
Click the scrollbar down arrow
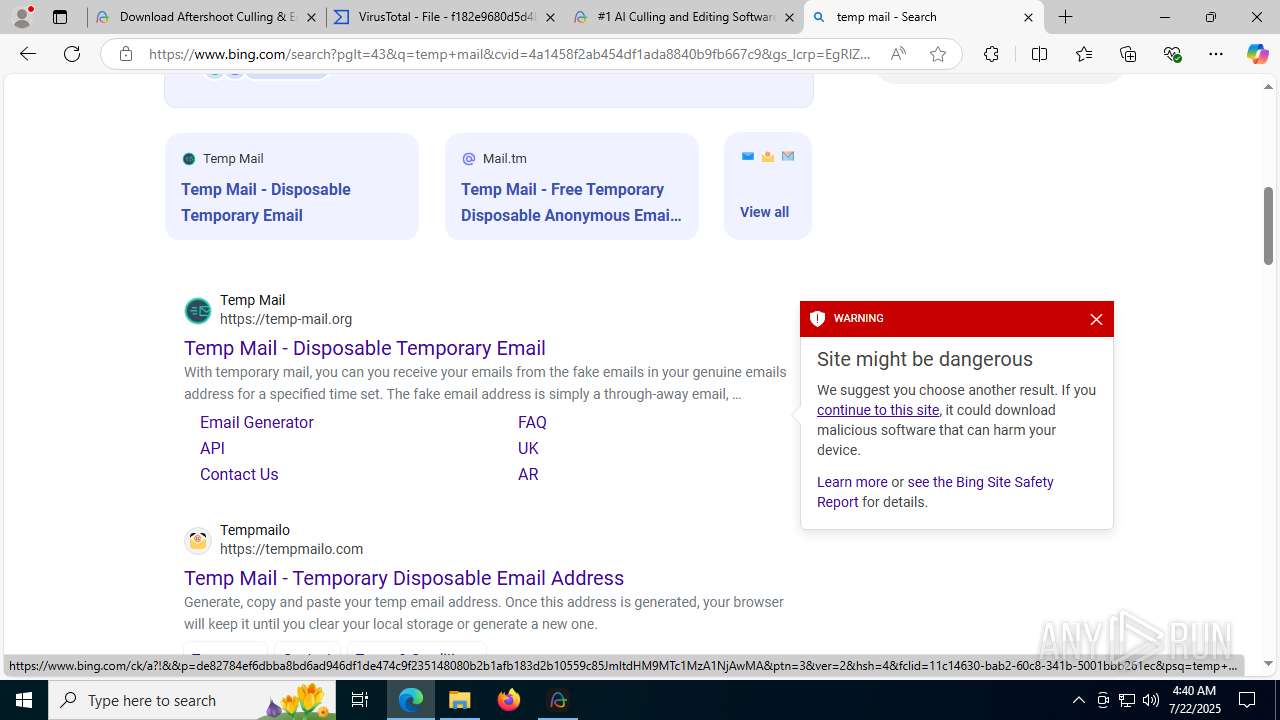click(x=1269, y=663)
